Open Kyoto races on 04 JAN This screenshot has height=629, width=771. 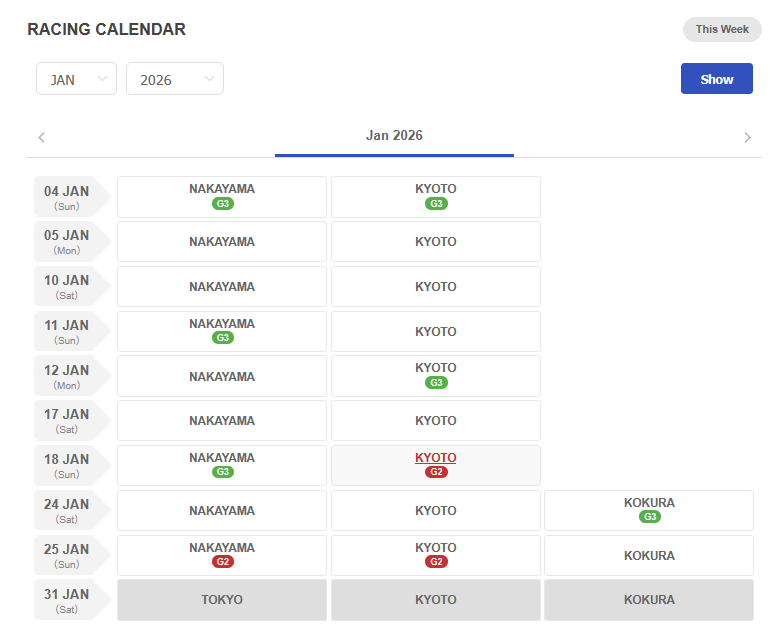tap(436, 197)
